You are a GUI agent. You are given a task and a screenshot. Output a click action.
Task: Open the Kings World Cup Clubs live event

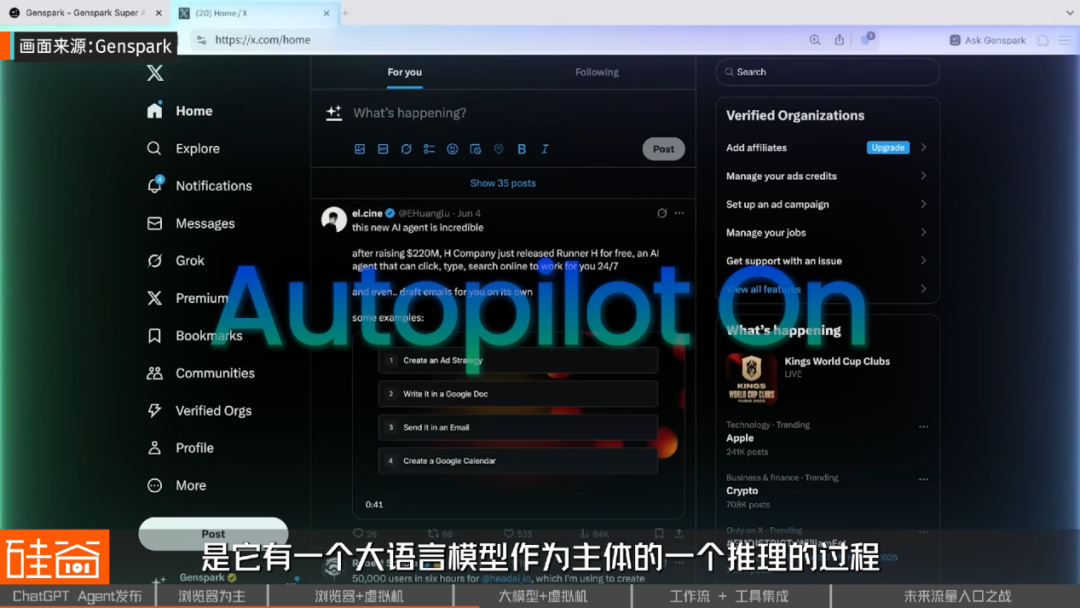point(837,361)
